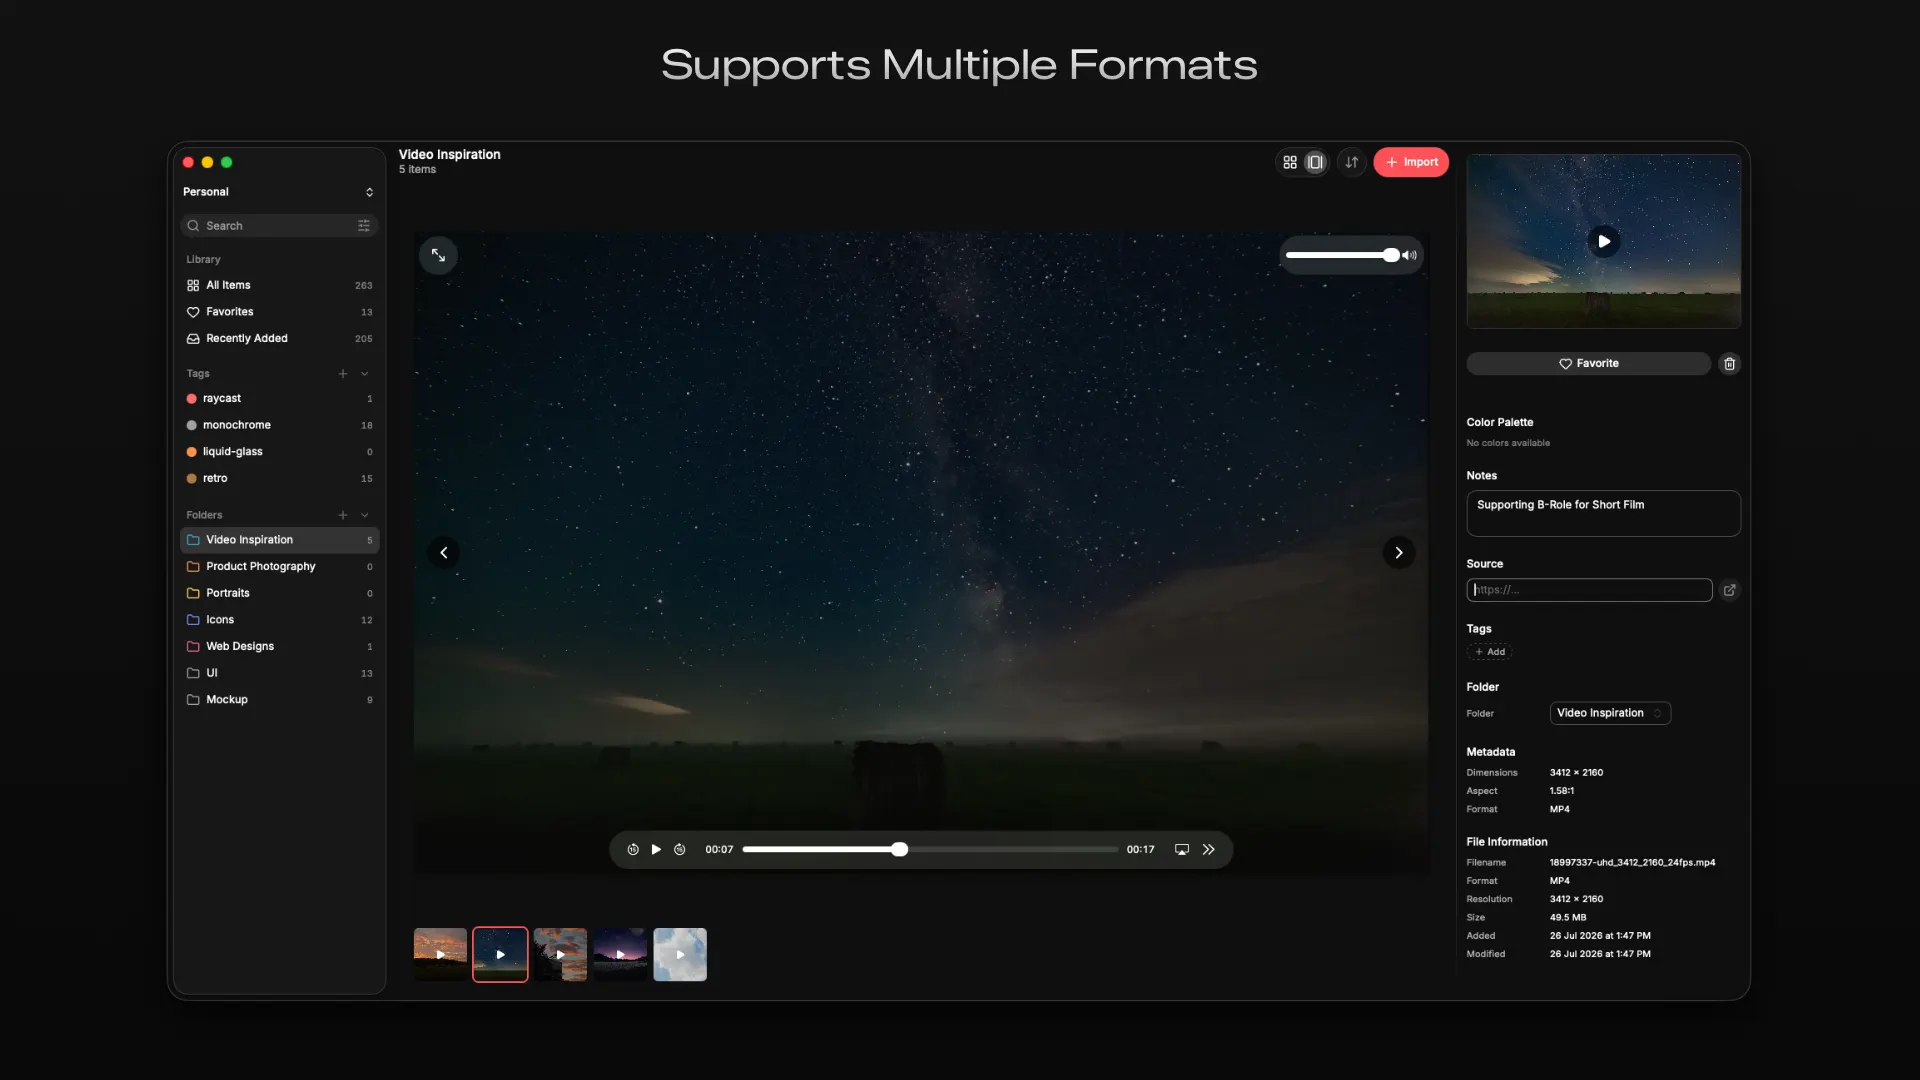
Task: Click the 49.5 MB size value
Action: [x=1568, y=918]
